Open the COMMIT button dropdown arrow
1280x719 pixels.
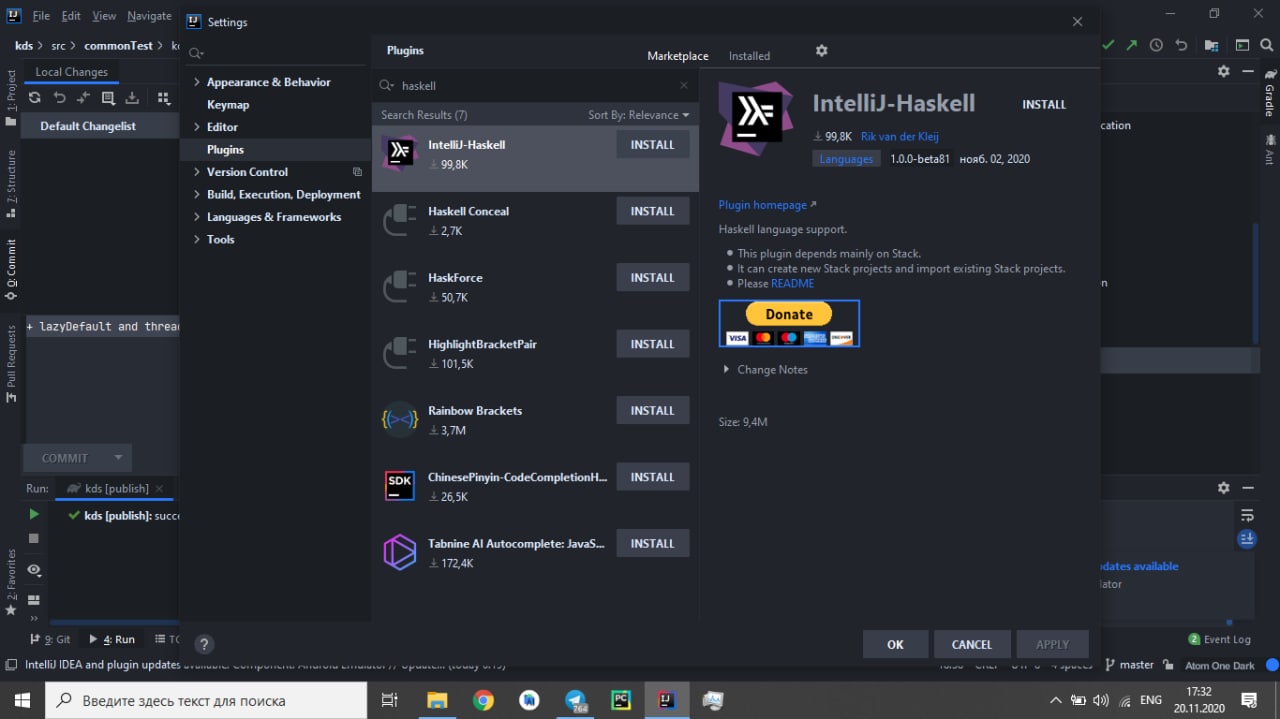pos(118,458)
